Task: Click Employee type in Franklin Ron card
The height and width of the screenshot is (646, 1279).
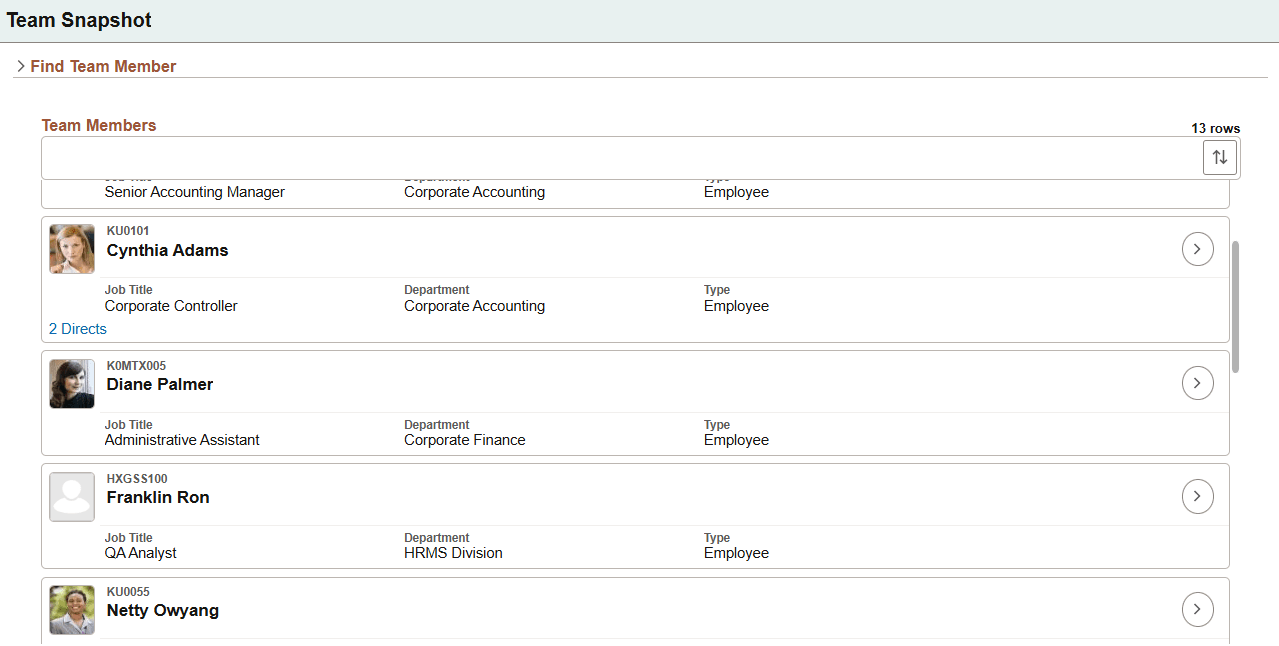Action: [x=736, y=553]
